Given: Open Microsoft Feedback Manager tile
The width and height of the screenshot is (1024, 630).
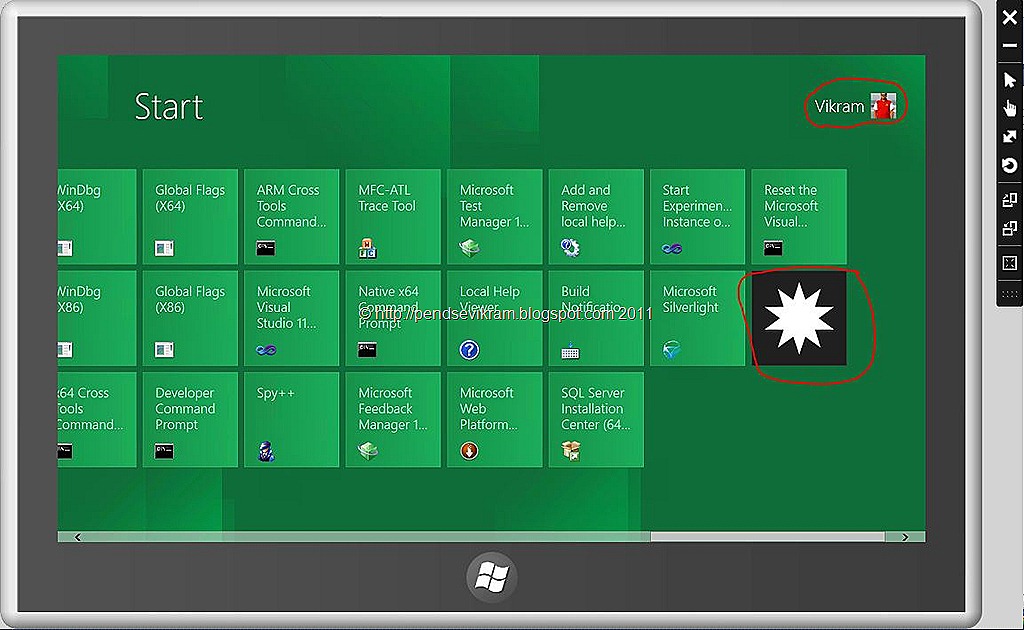Looking at the screenshot, I should pos(393,420).
